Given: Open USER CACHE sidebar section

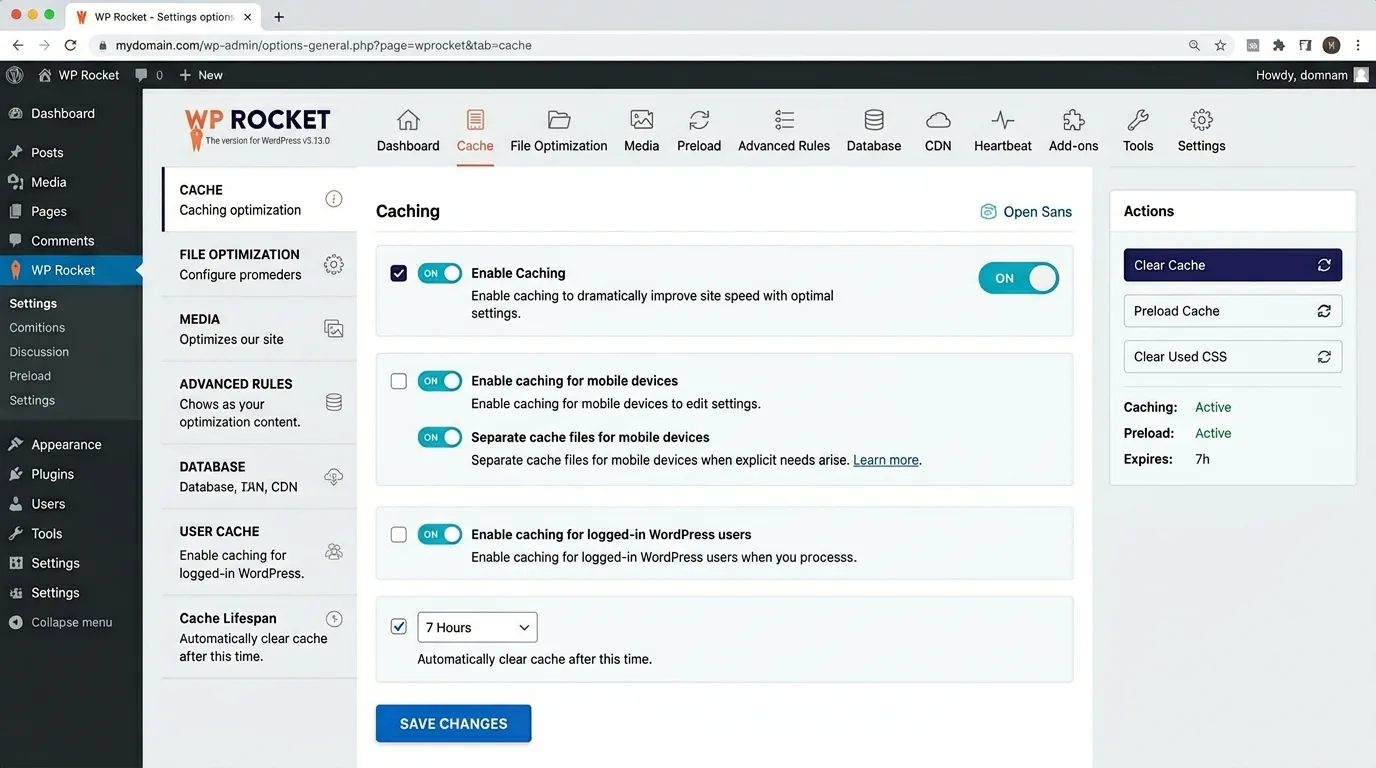Looking at the screenshot, I should pos(259,552).
